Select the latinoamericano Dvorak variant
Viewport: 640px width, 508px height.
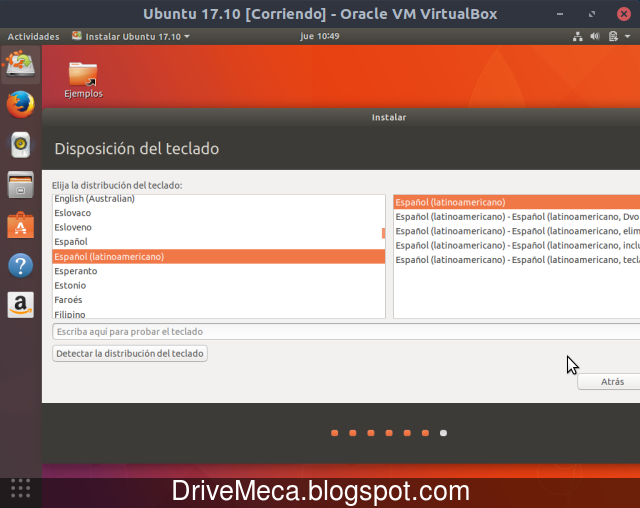point(517,217)
